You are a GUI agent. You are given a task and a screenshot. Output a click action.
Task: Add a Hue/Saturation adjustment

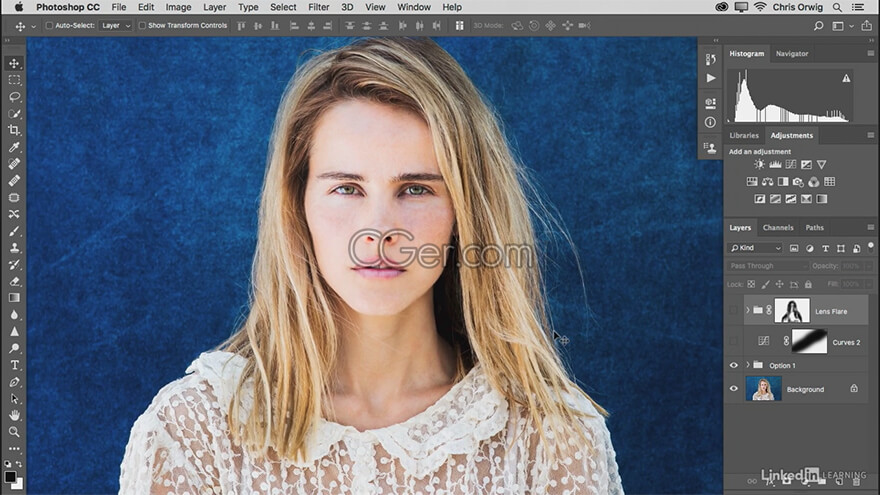point(752,181)
